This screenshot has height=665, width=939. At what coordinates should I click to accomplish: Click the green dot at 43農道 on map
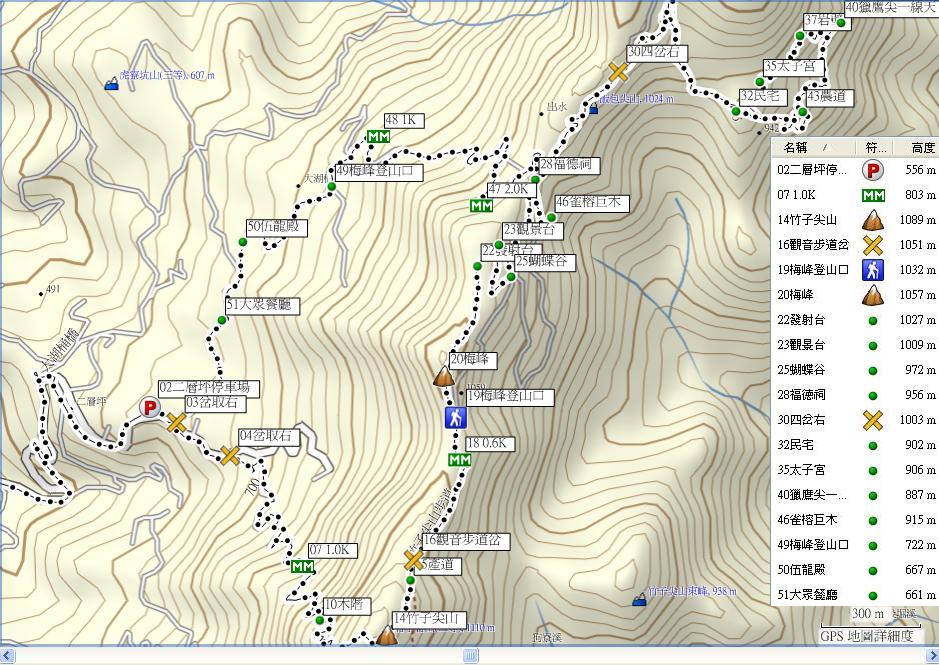pos(802,111)
